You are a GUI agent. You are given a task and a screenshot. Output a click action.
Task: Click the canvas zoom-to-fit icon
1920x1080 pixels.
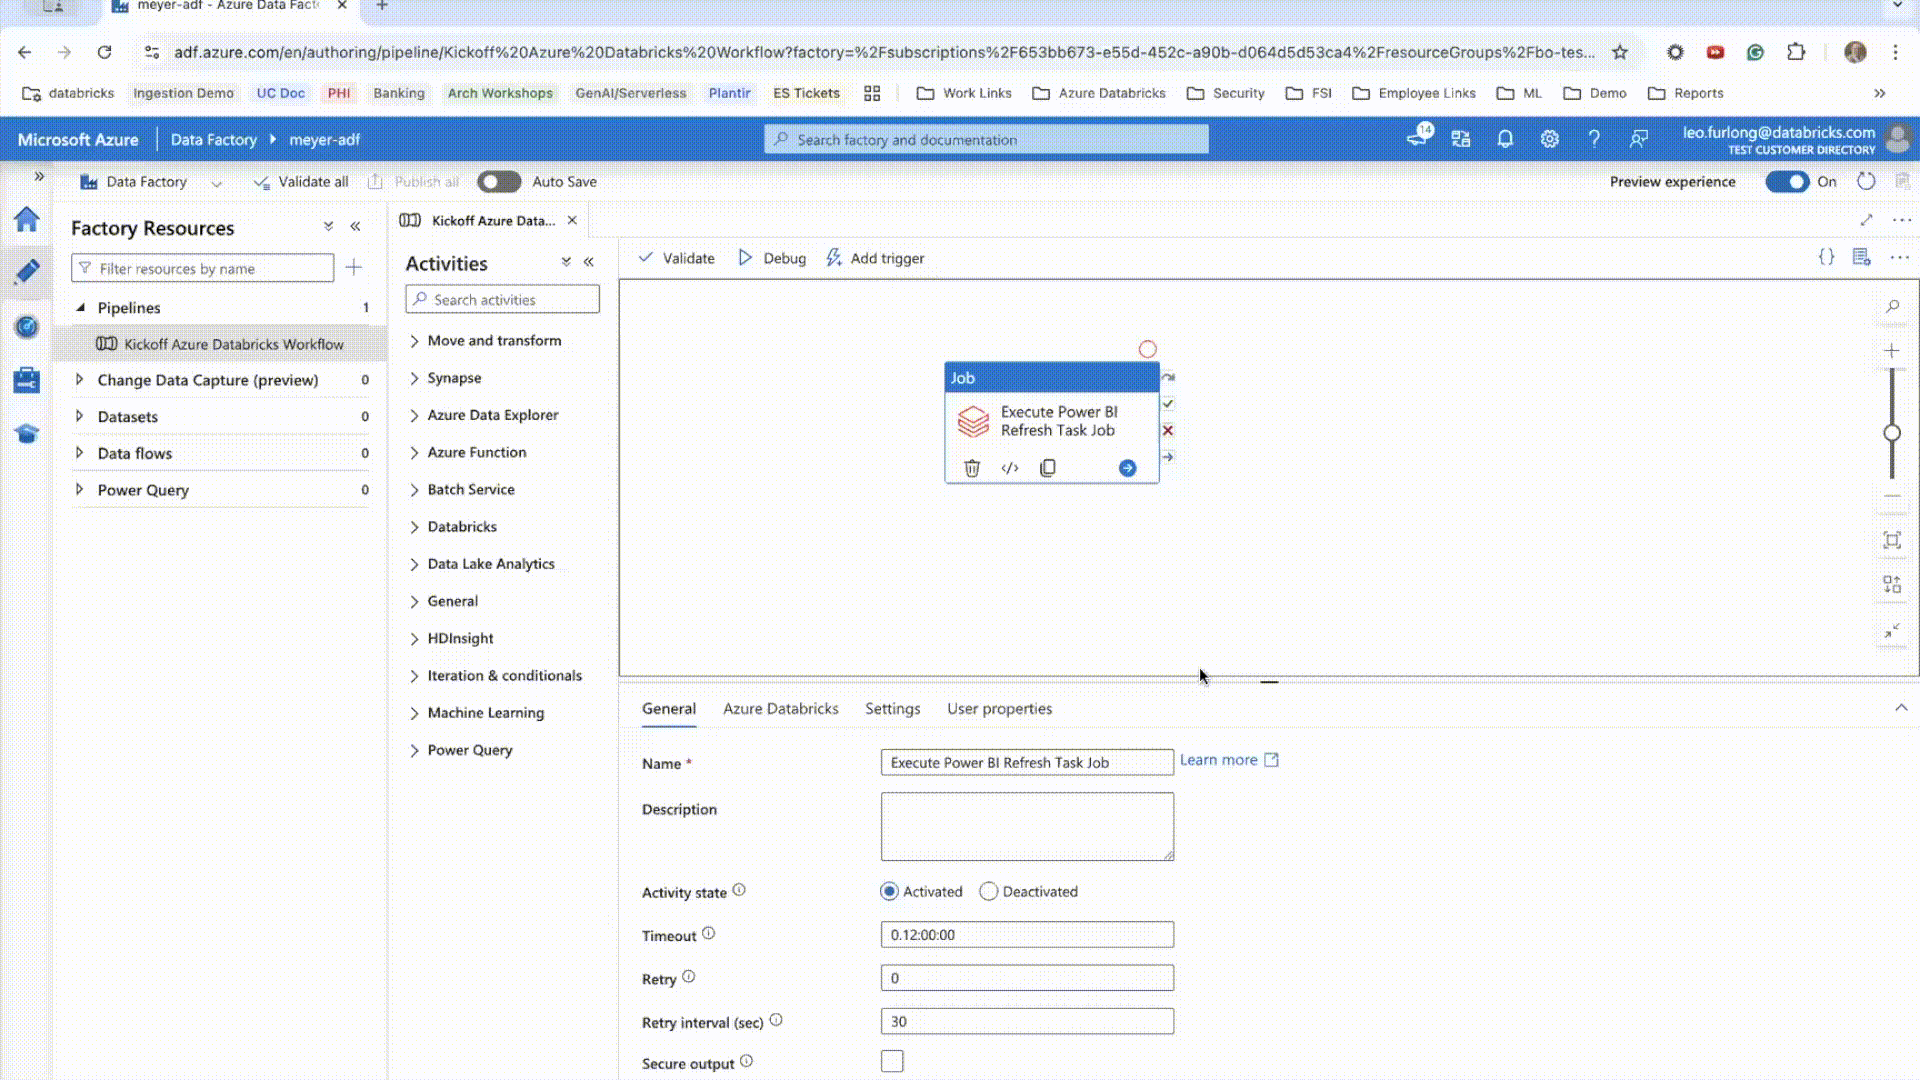click(x=1891, y=541)
